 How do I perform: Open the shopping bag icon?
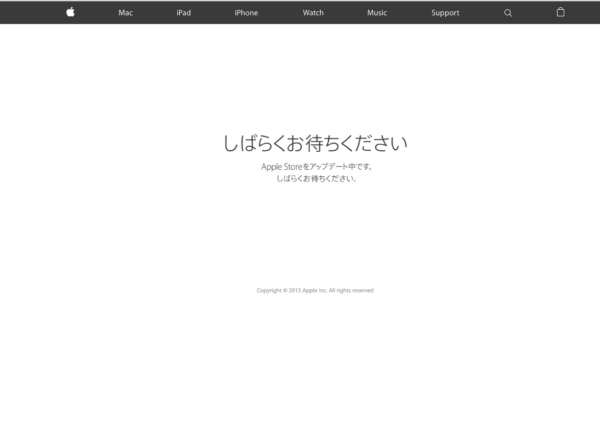click(560, 12)
